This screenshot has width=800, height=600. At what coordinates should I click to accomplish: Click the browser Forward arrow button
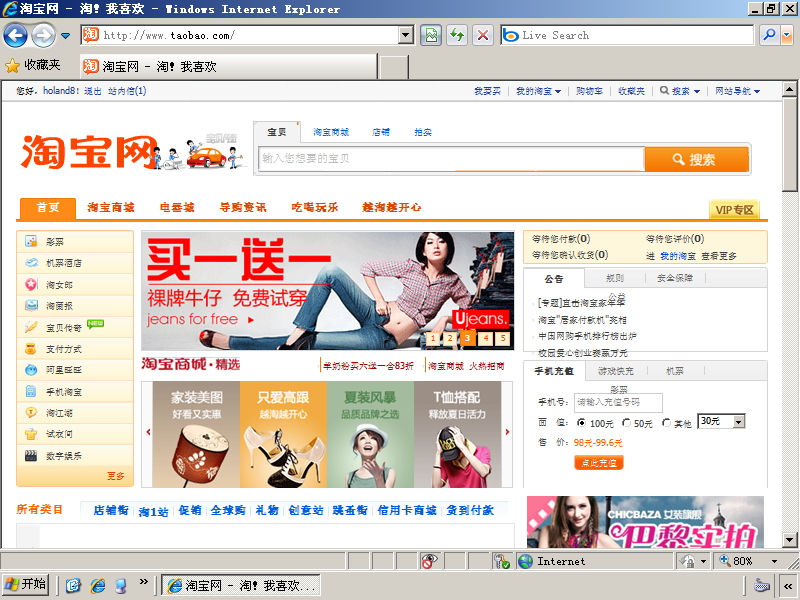(44, 35)
